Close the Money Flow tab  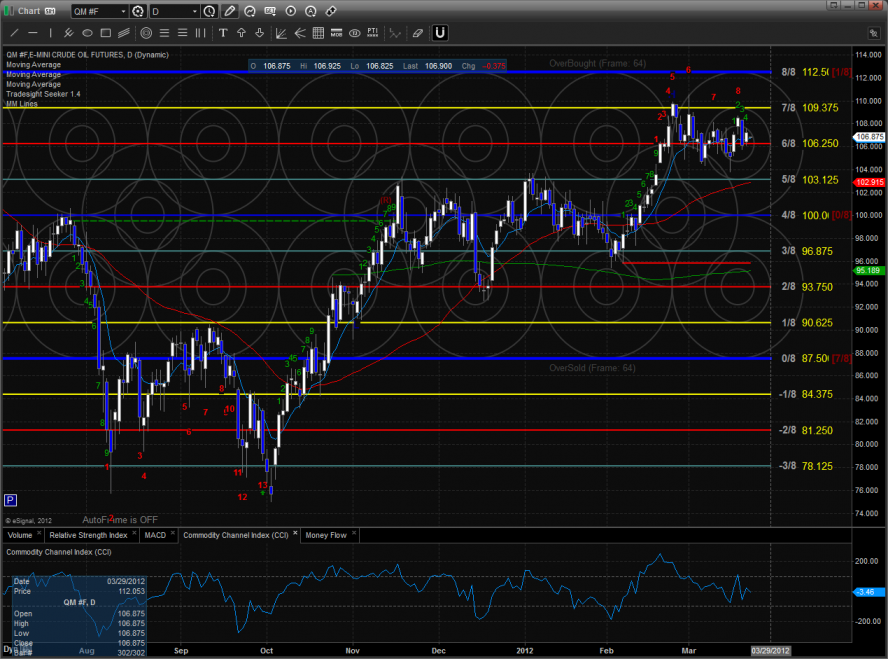pyautogui.click(x=354, y=535)
